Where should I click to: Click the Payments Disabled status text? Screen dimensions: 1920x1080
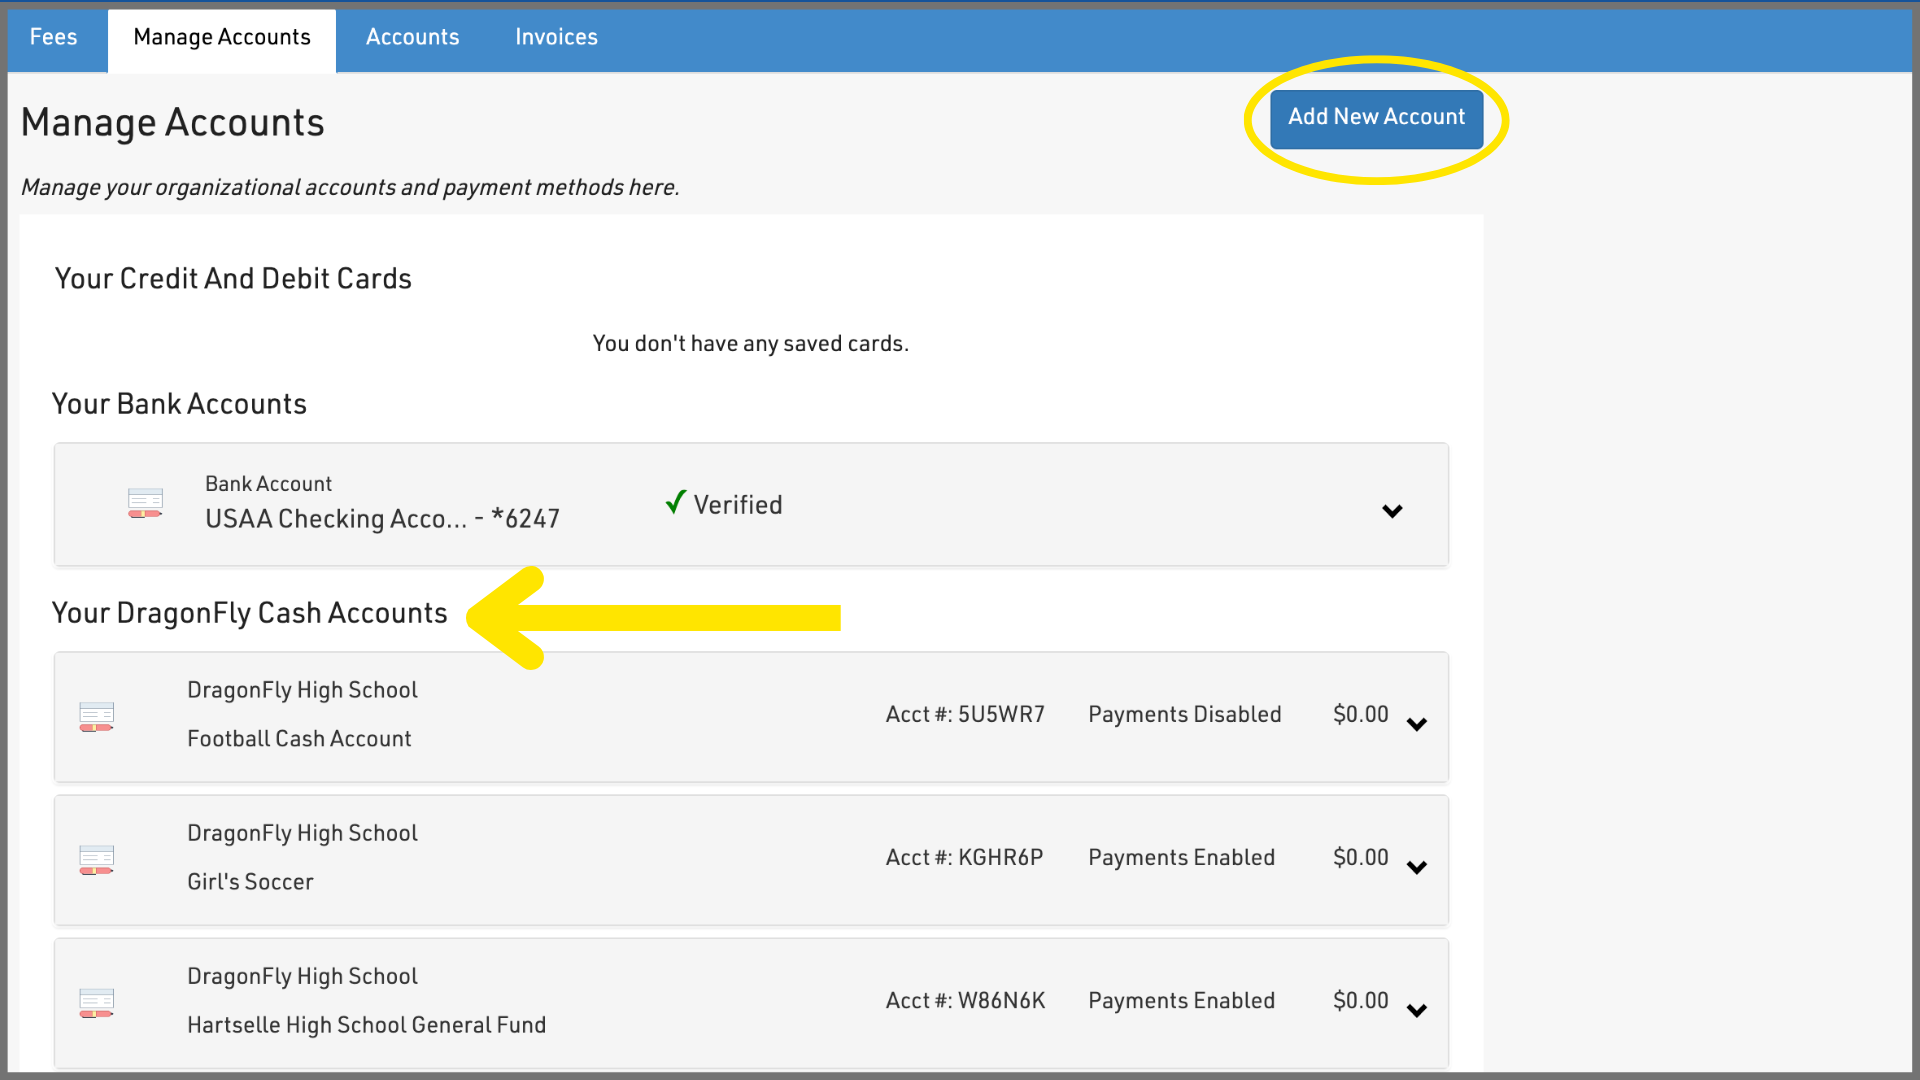[1184, 714]
